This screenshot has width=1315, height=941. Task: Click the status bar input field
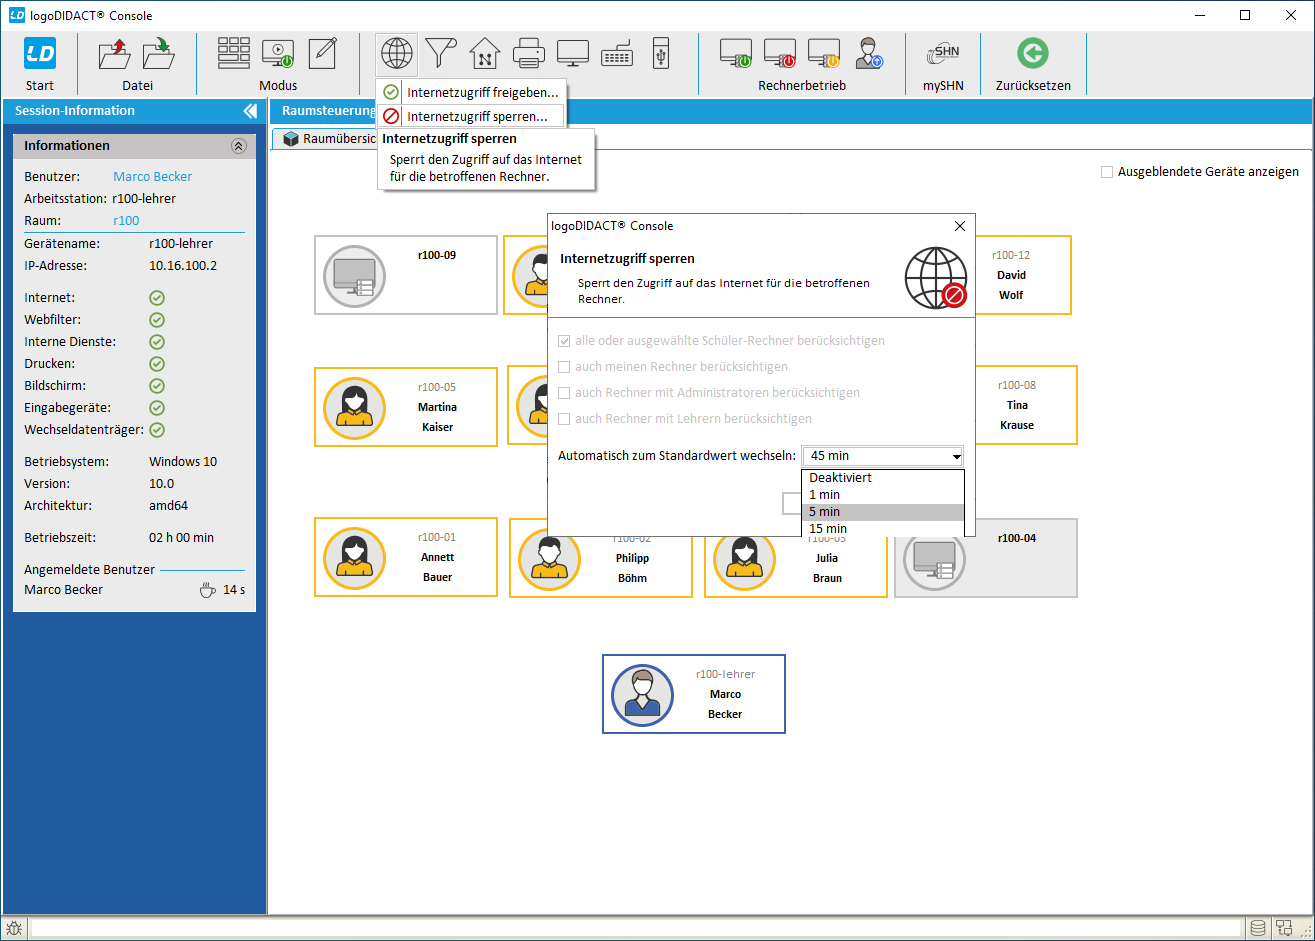coord(636,929)
